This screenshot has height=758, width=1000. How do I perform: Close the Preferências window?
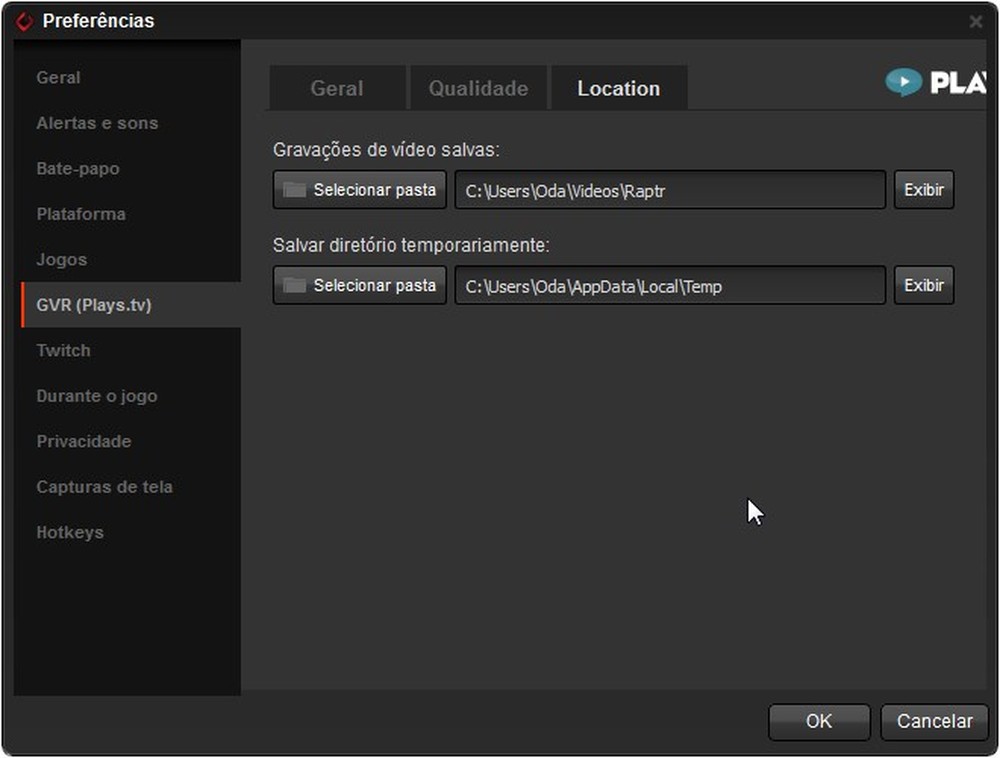click(975, 22)
